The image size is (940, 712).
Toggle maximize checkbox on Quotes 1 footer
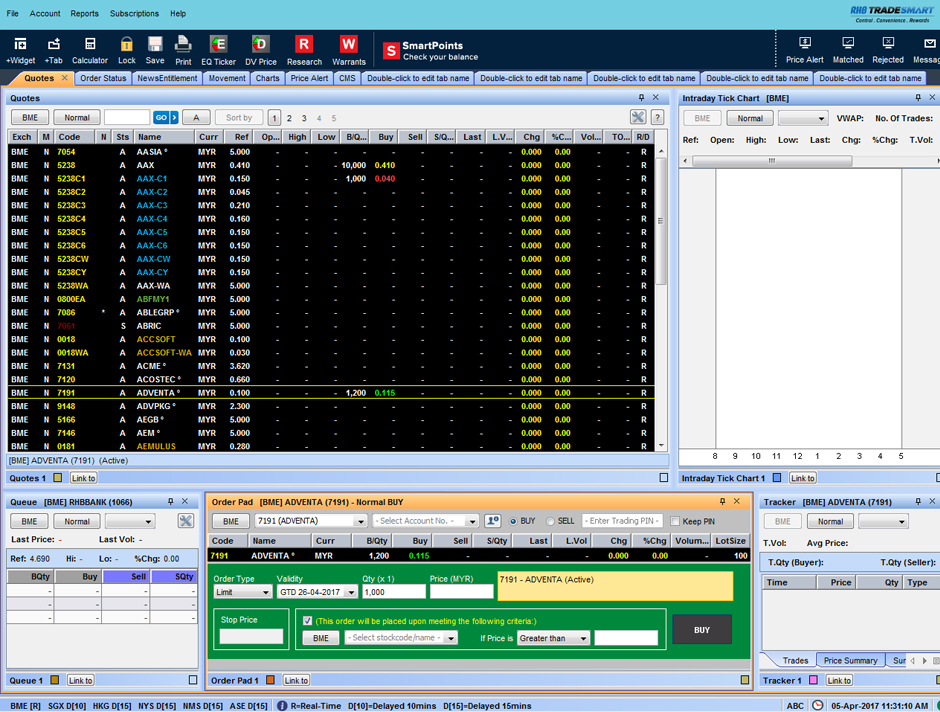point(664,478)
